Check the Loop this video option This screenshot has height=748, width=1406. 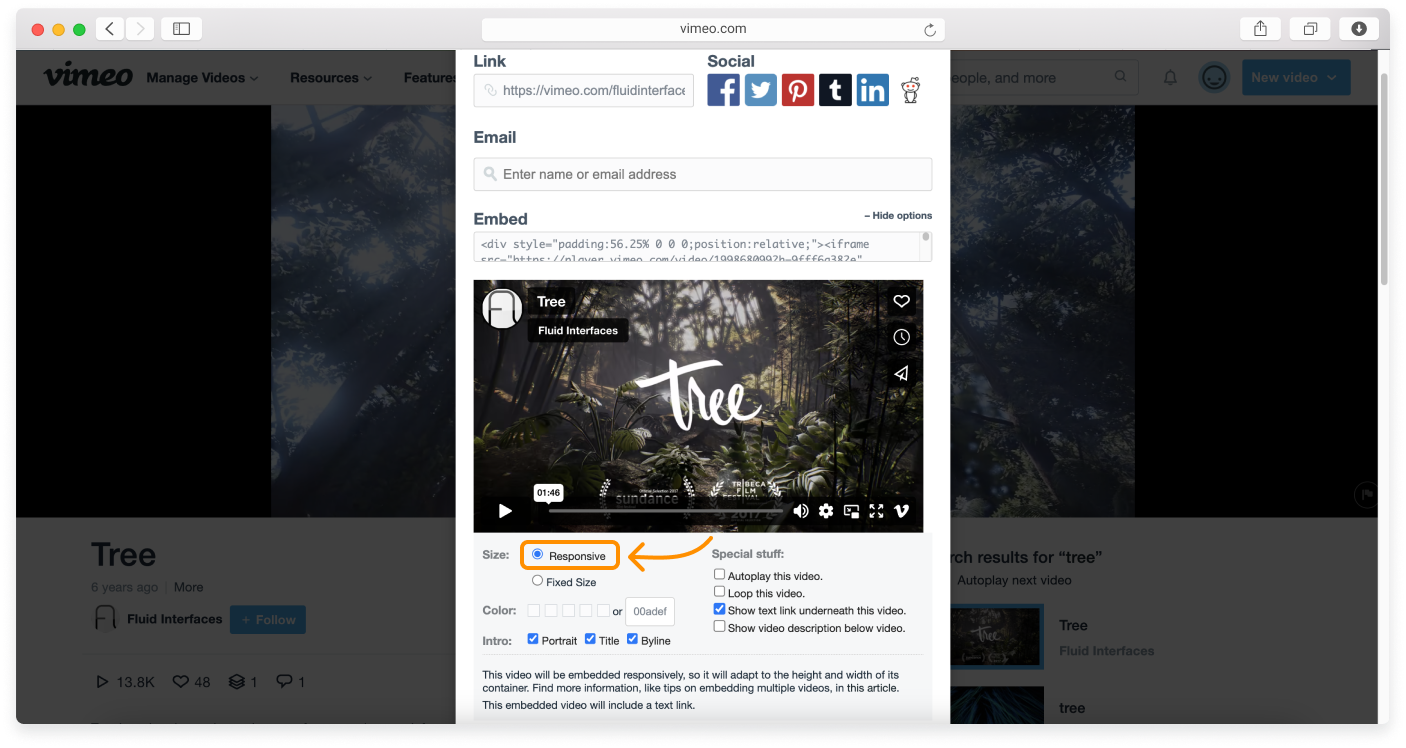pos(719,591)
